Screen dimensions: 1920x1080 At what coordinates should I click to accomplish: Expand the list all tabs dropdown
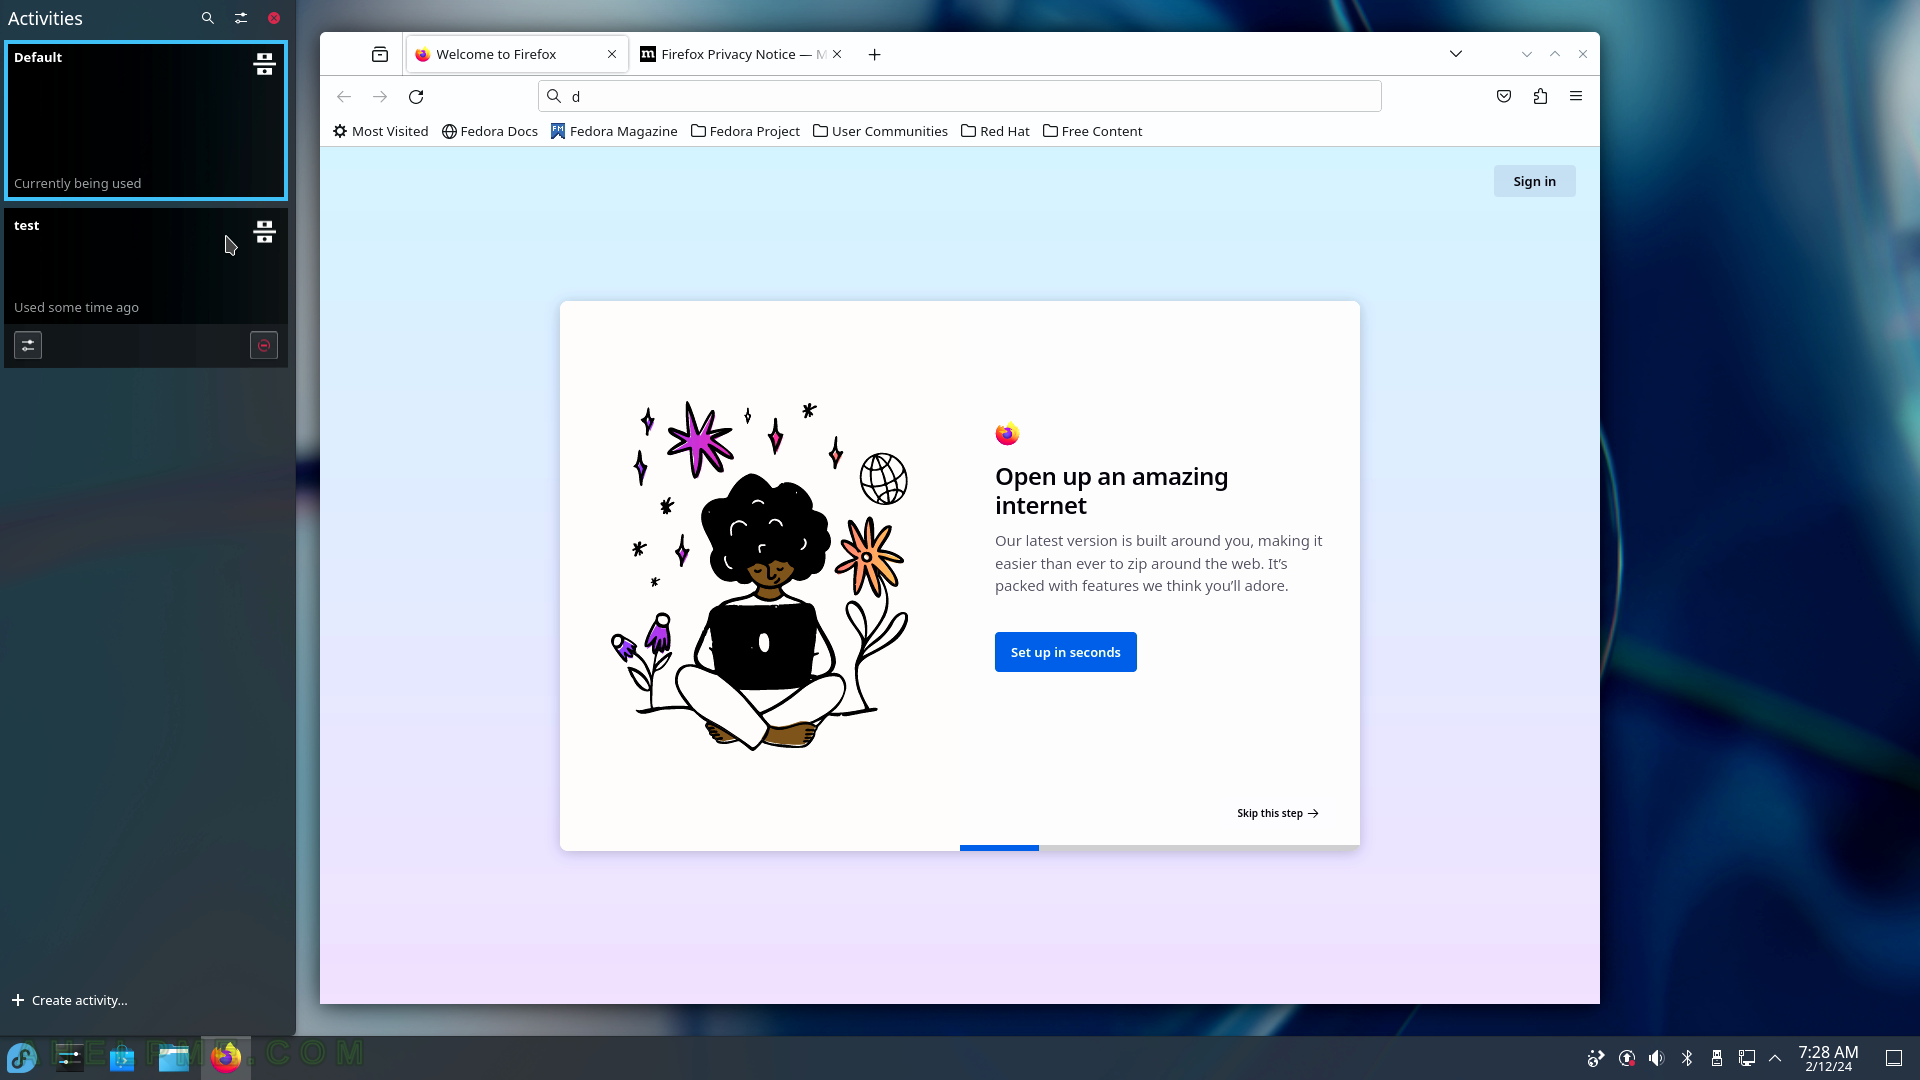click(1456, 54)
